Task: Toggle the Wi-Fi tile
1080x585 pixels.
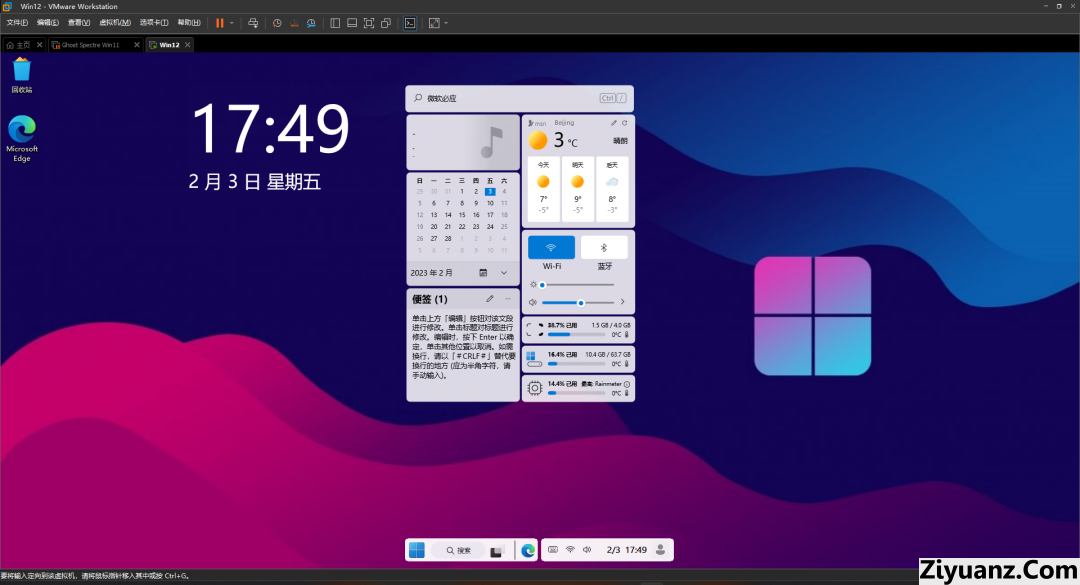Action: pyautogui.click(x=552, y=247)
